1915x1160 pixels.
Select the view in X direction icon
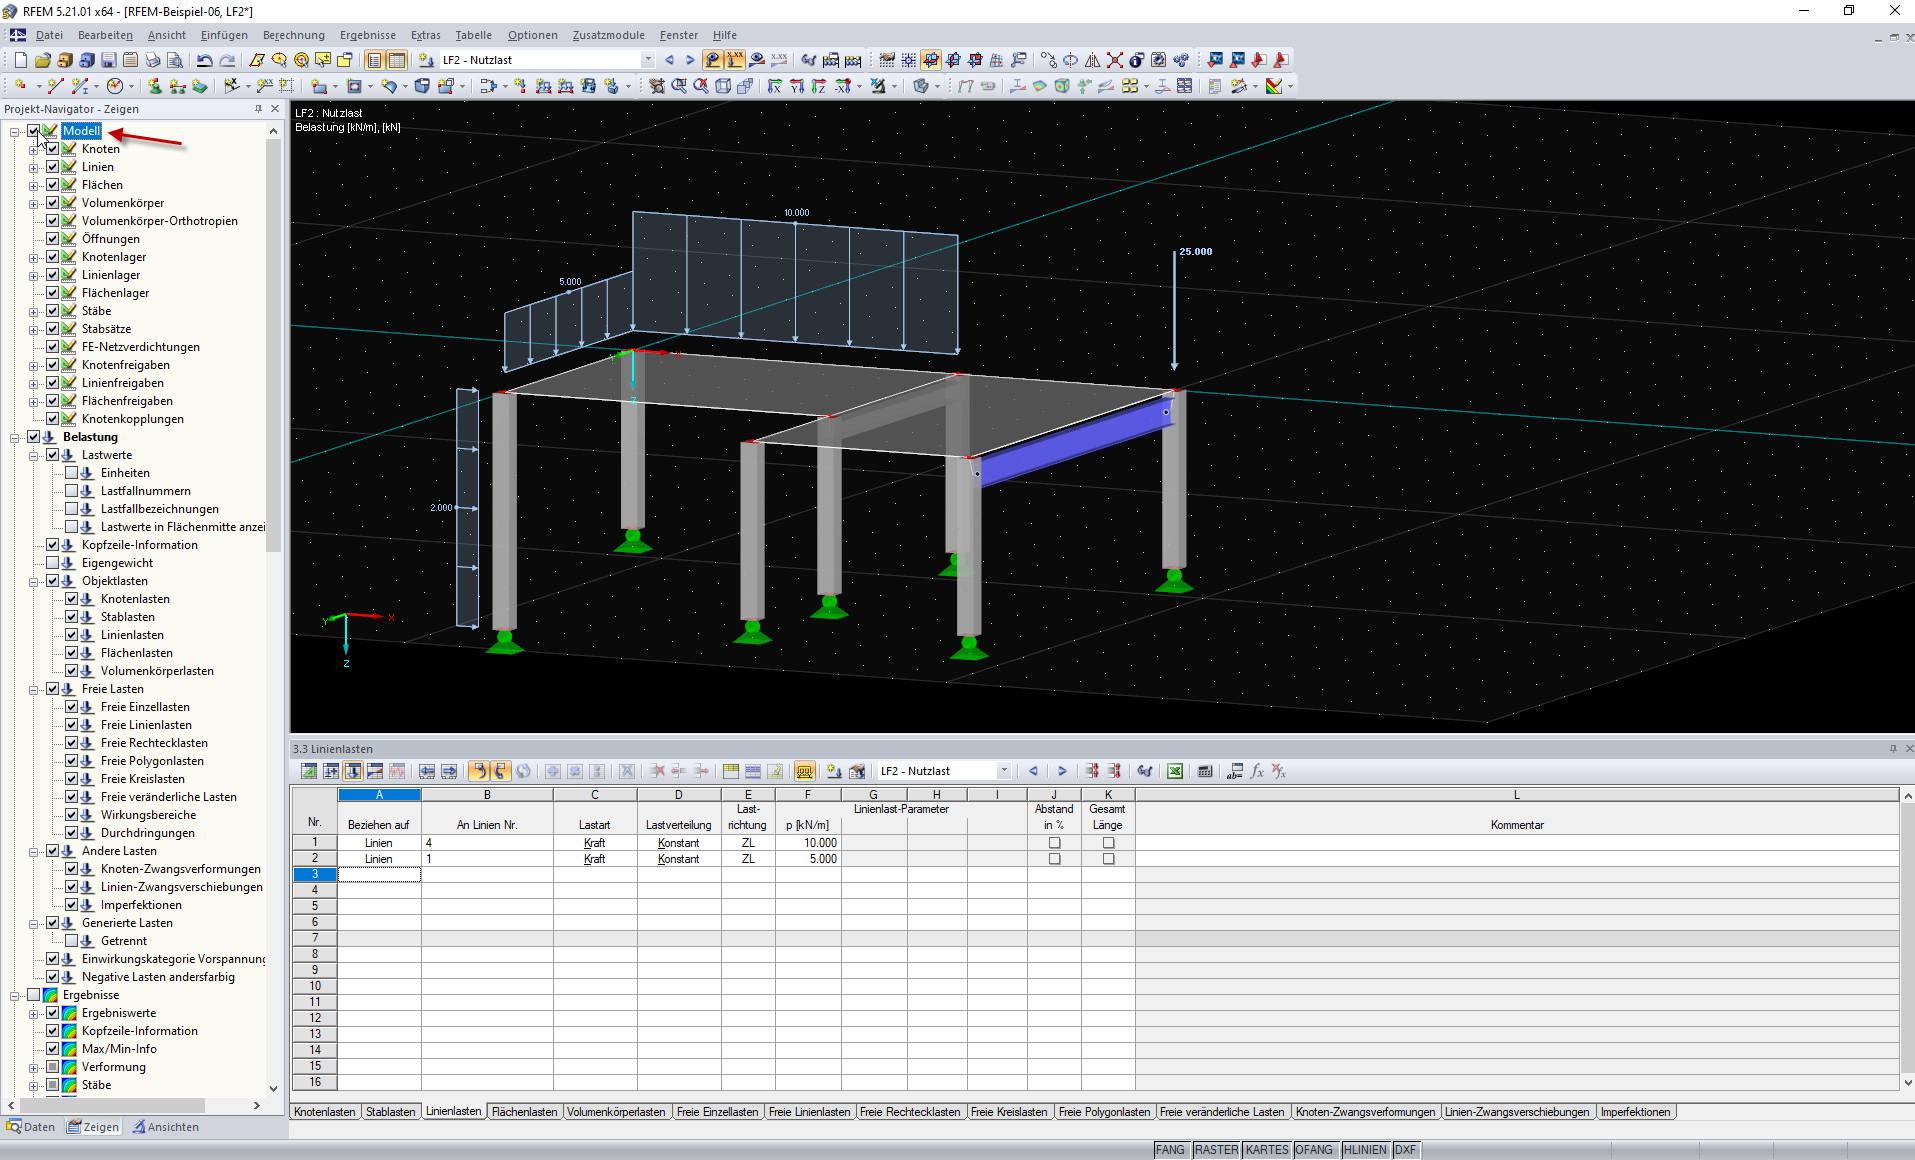774,86
